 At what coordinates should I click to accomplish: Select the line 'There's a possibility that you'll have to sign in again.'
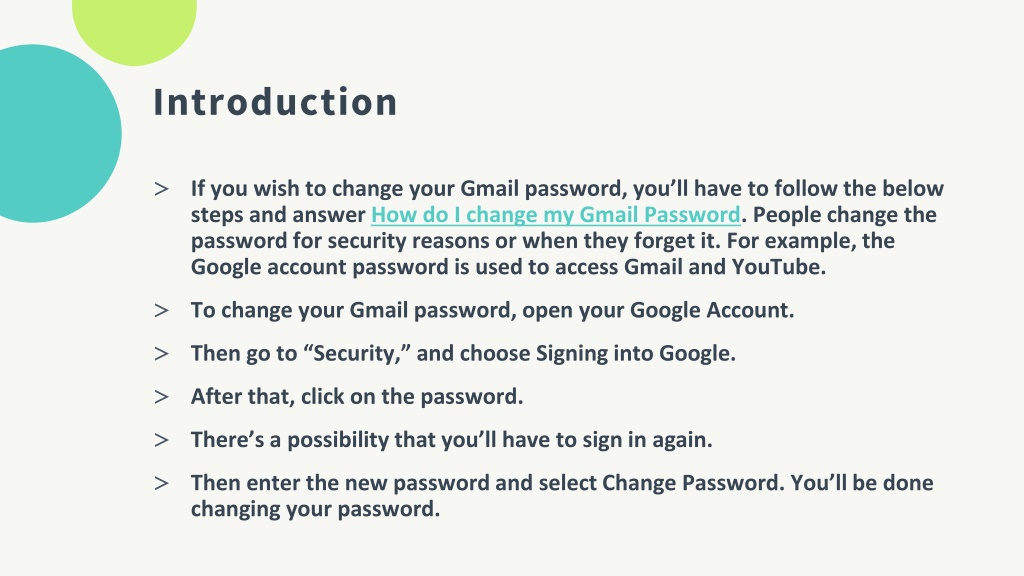[x=451, y=440]
